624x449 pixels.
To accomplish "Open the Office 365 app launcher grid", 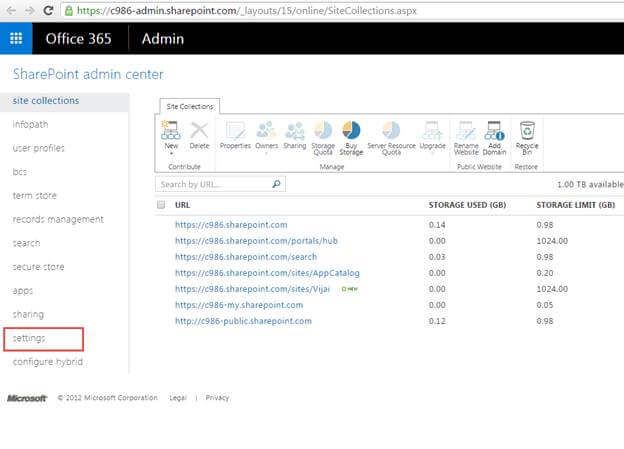I will click(16, 38).
